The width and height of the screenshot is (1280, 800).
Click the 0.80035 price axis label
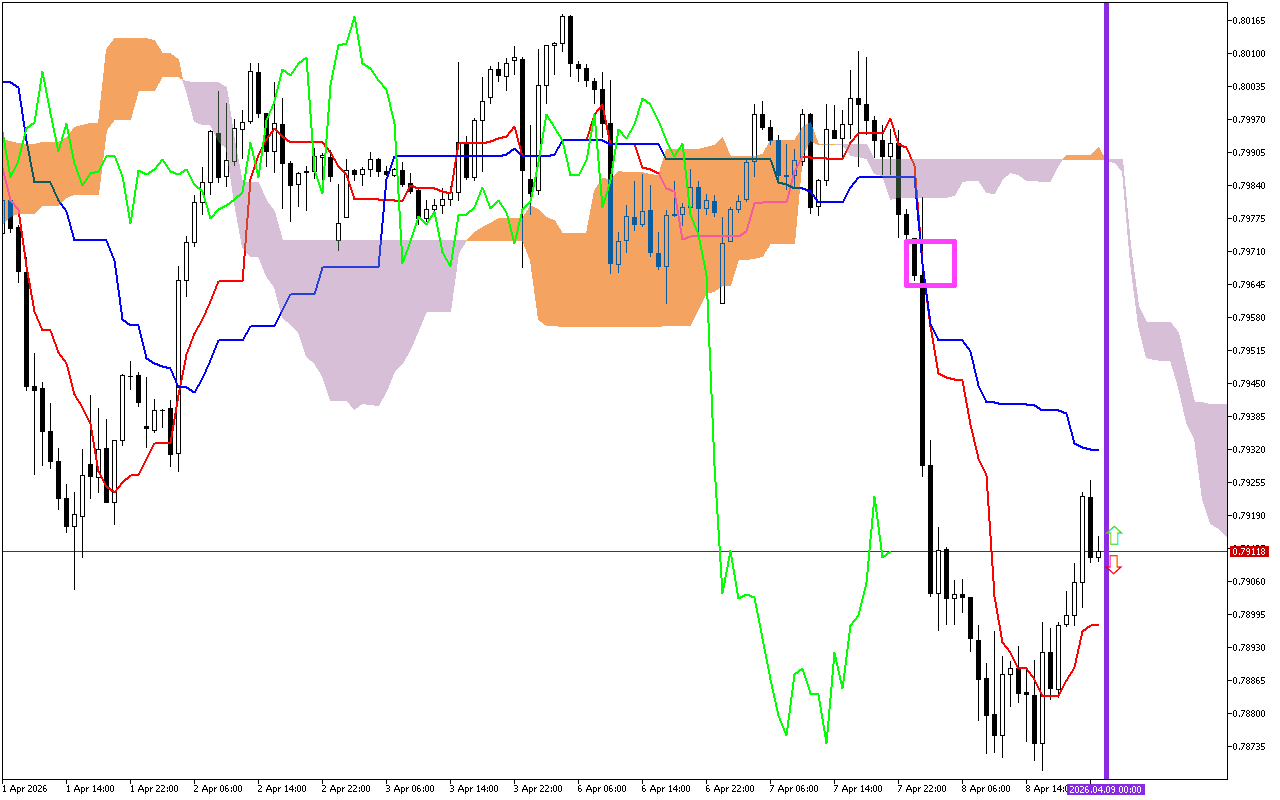click(1249, 86)
